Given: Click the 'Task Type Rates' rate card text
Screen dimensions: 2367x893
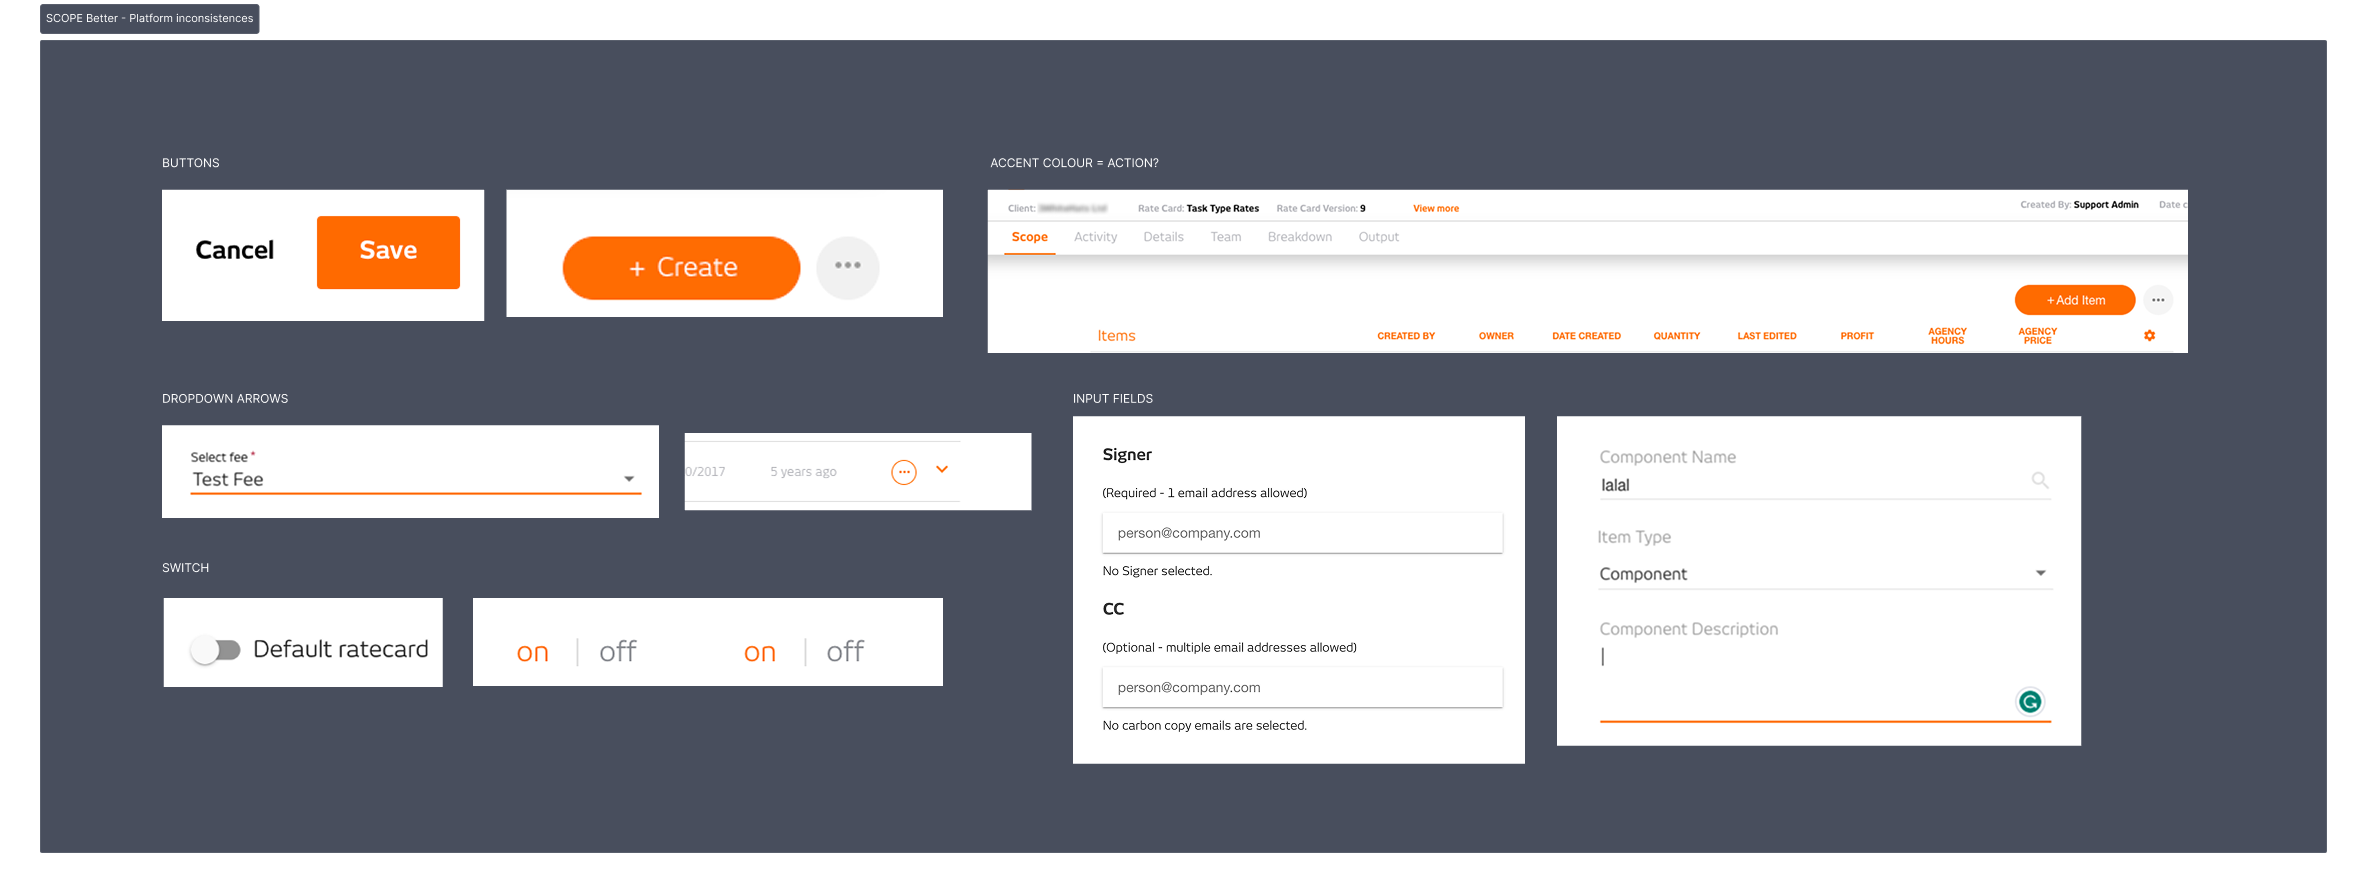Looking at the screenshot, I should 1222,209.
